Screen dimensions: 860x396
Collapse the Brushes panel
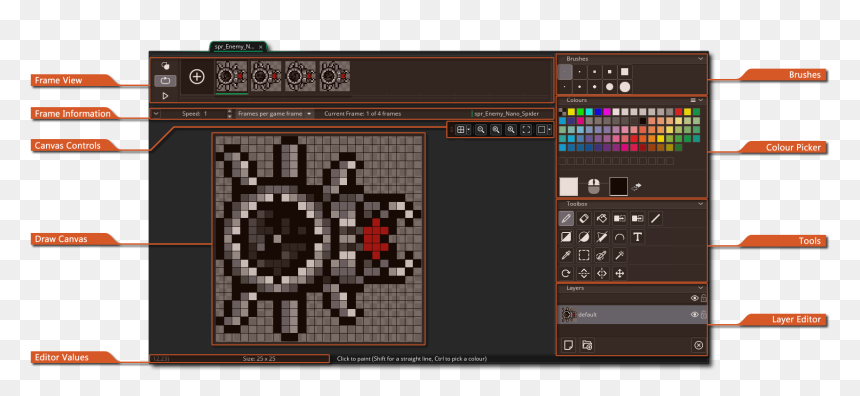700,59
